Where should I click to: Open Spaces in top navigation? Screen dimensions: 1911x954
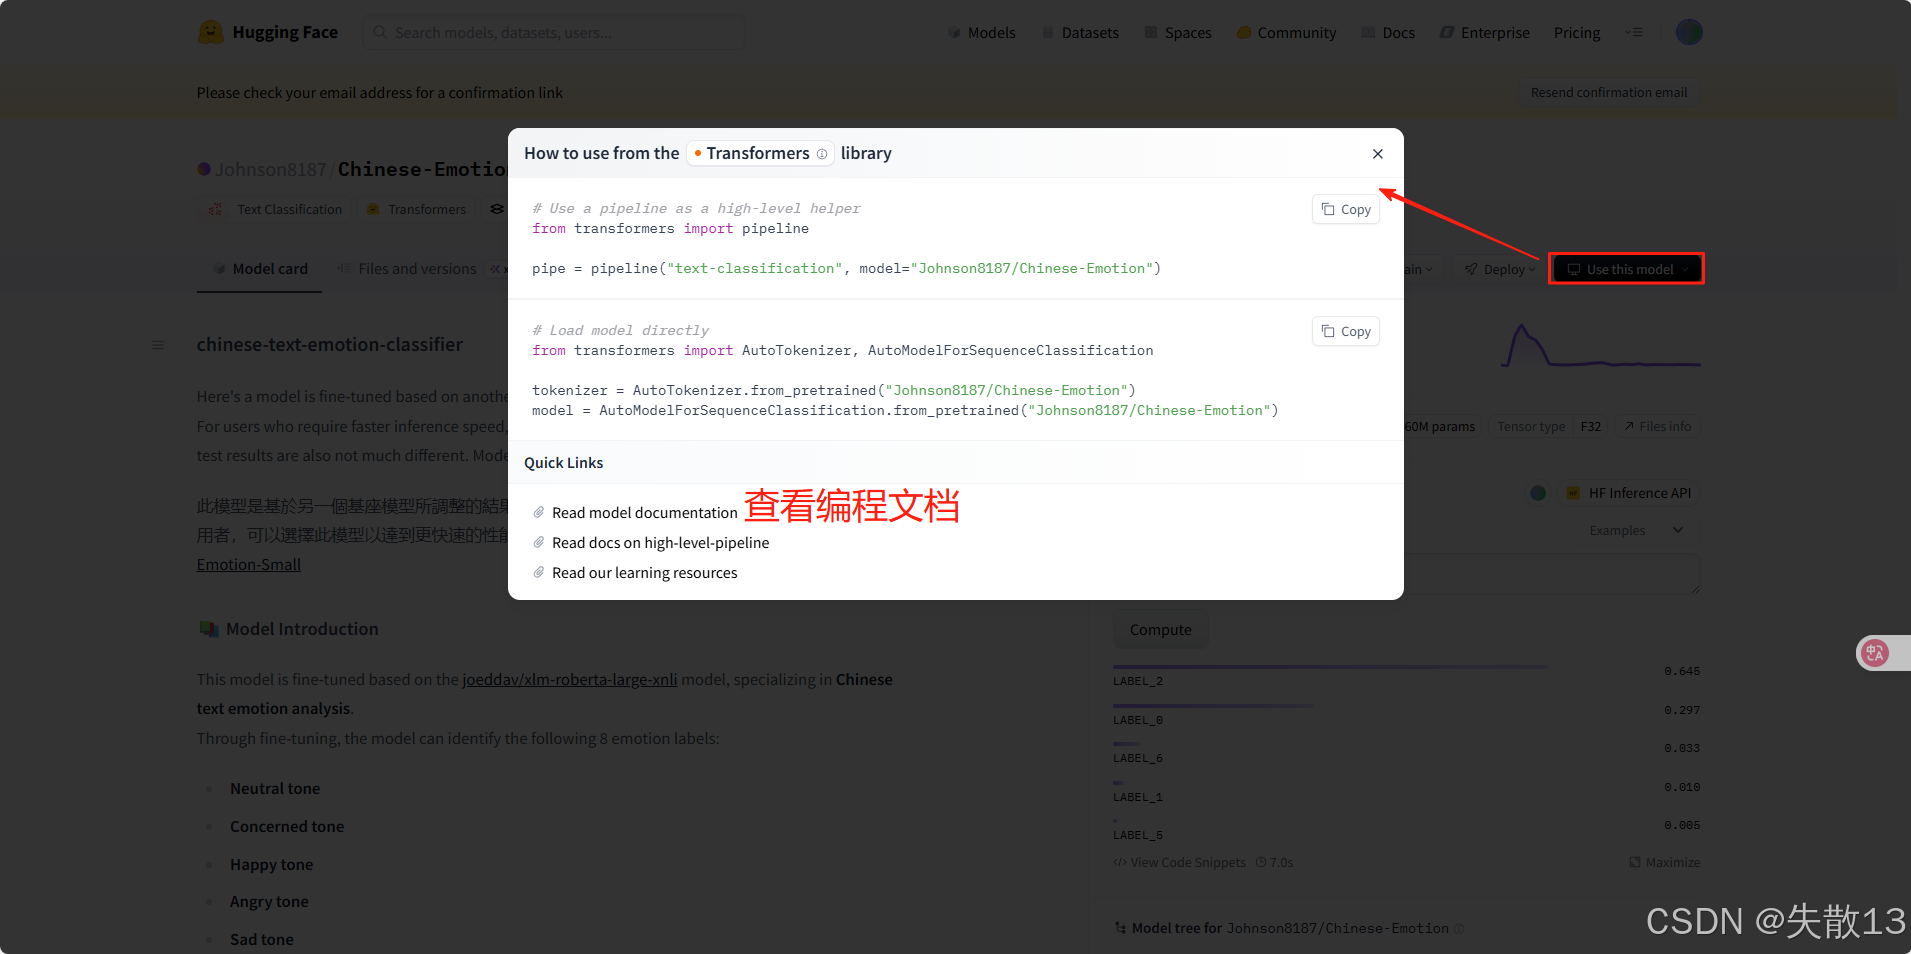coord(1177,32)
